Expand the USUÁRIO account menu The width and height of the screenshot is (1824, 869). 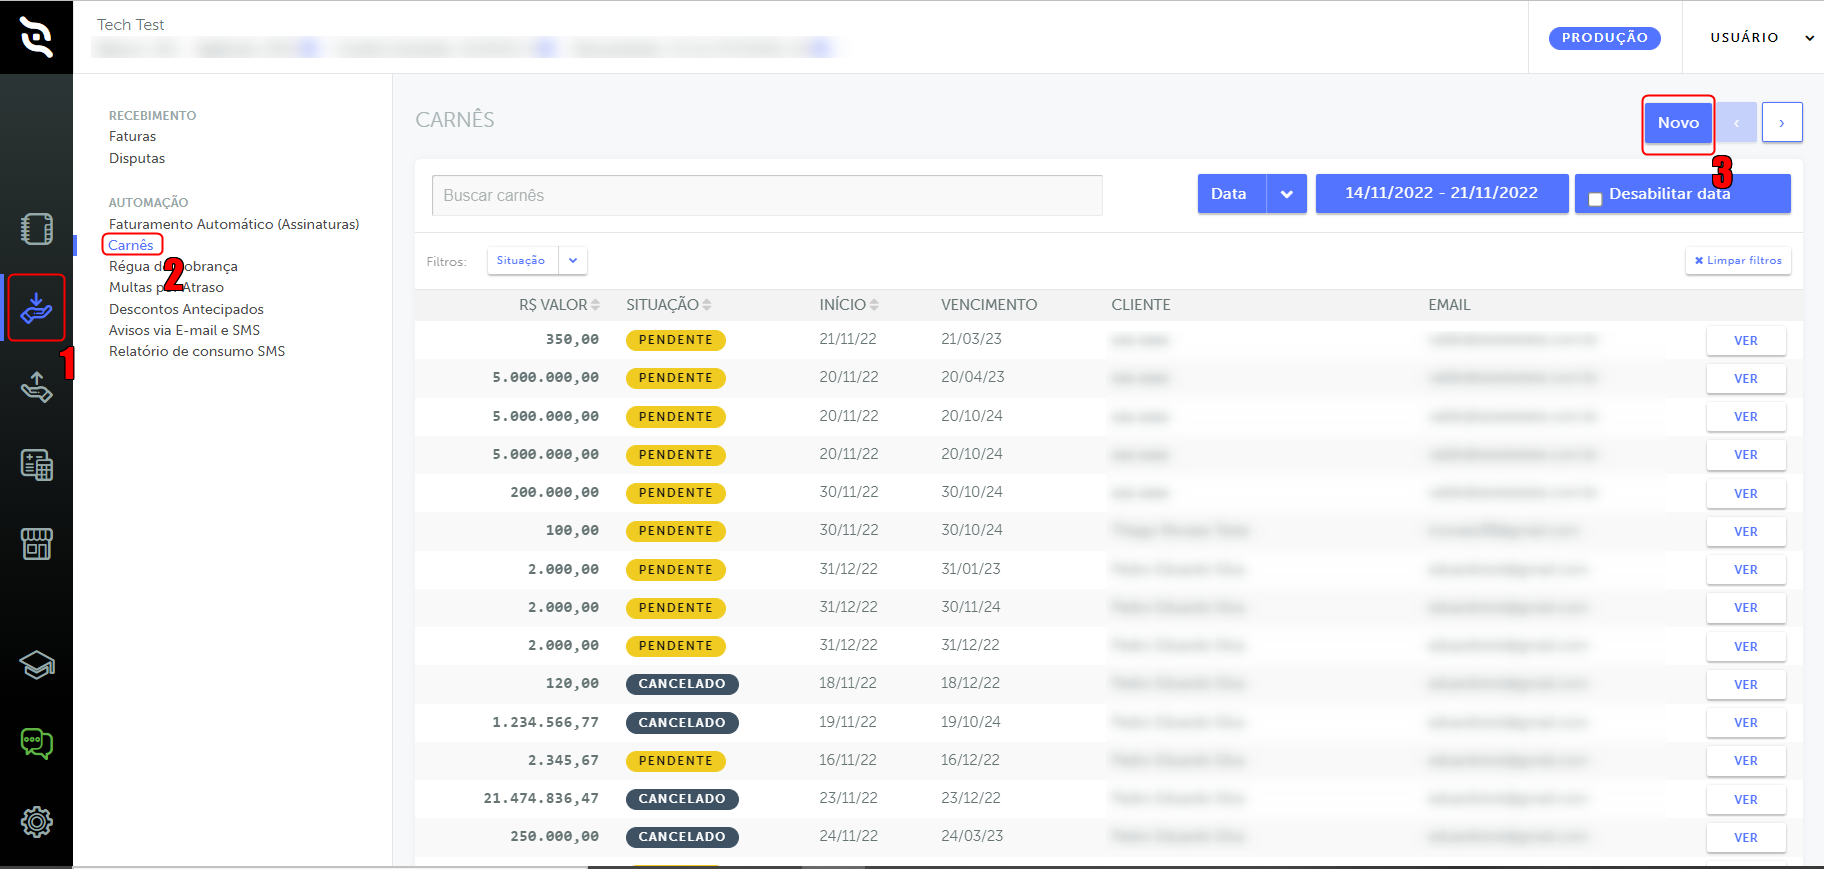coord(1762,38)
